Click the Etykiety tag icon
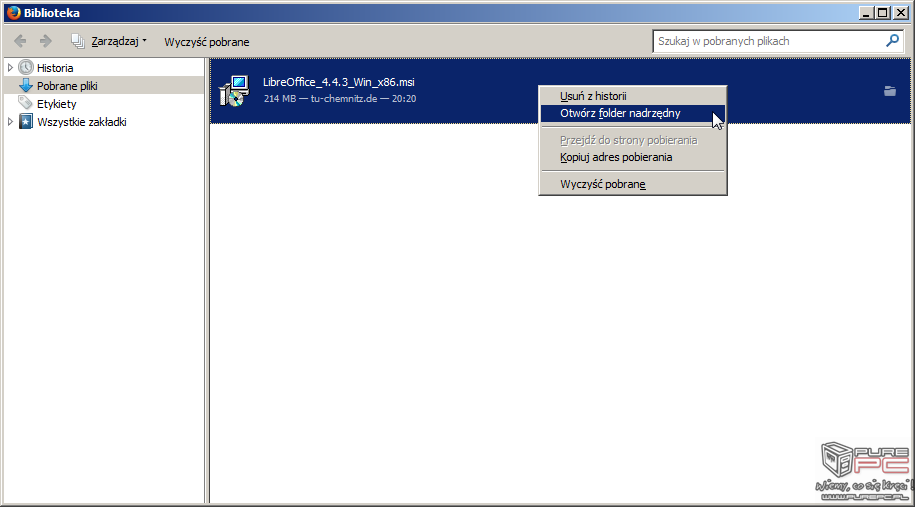Viewport: 915px width, 507px height. pyautogui.click(x=26, y=103)
